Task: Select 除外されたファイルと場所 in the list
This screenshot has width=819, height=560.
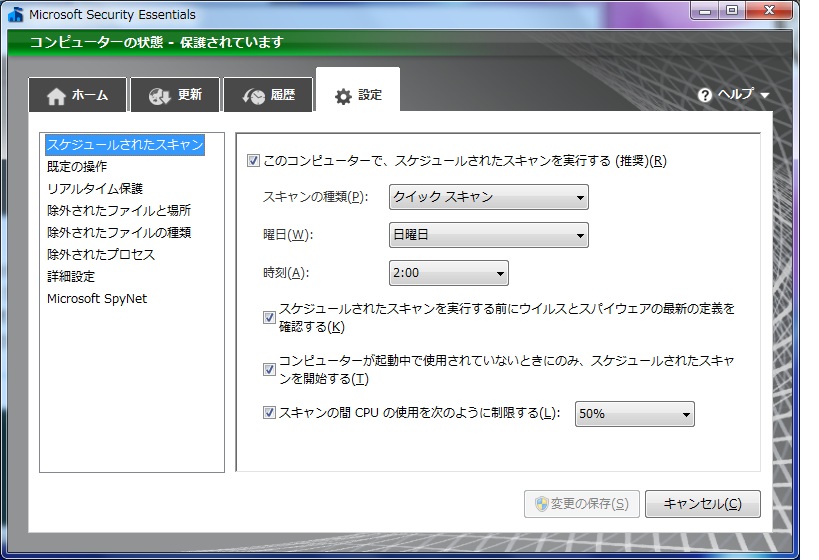Action: tap(119, 211)
